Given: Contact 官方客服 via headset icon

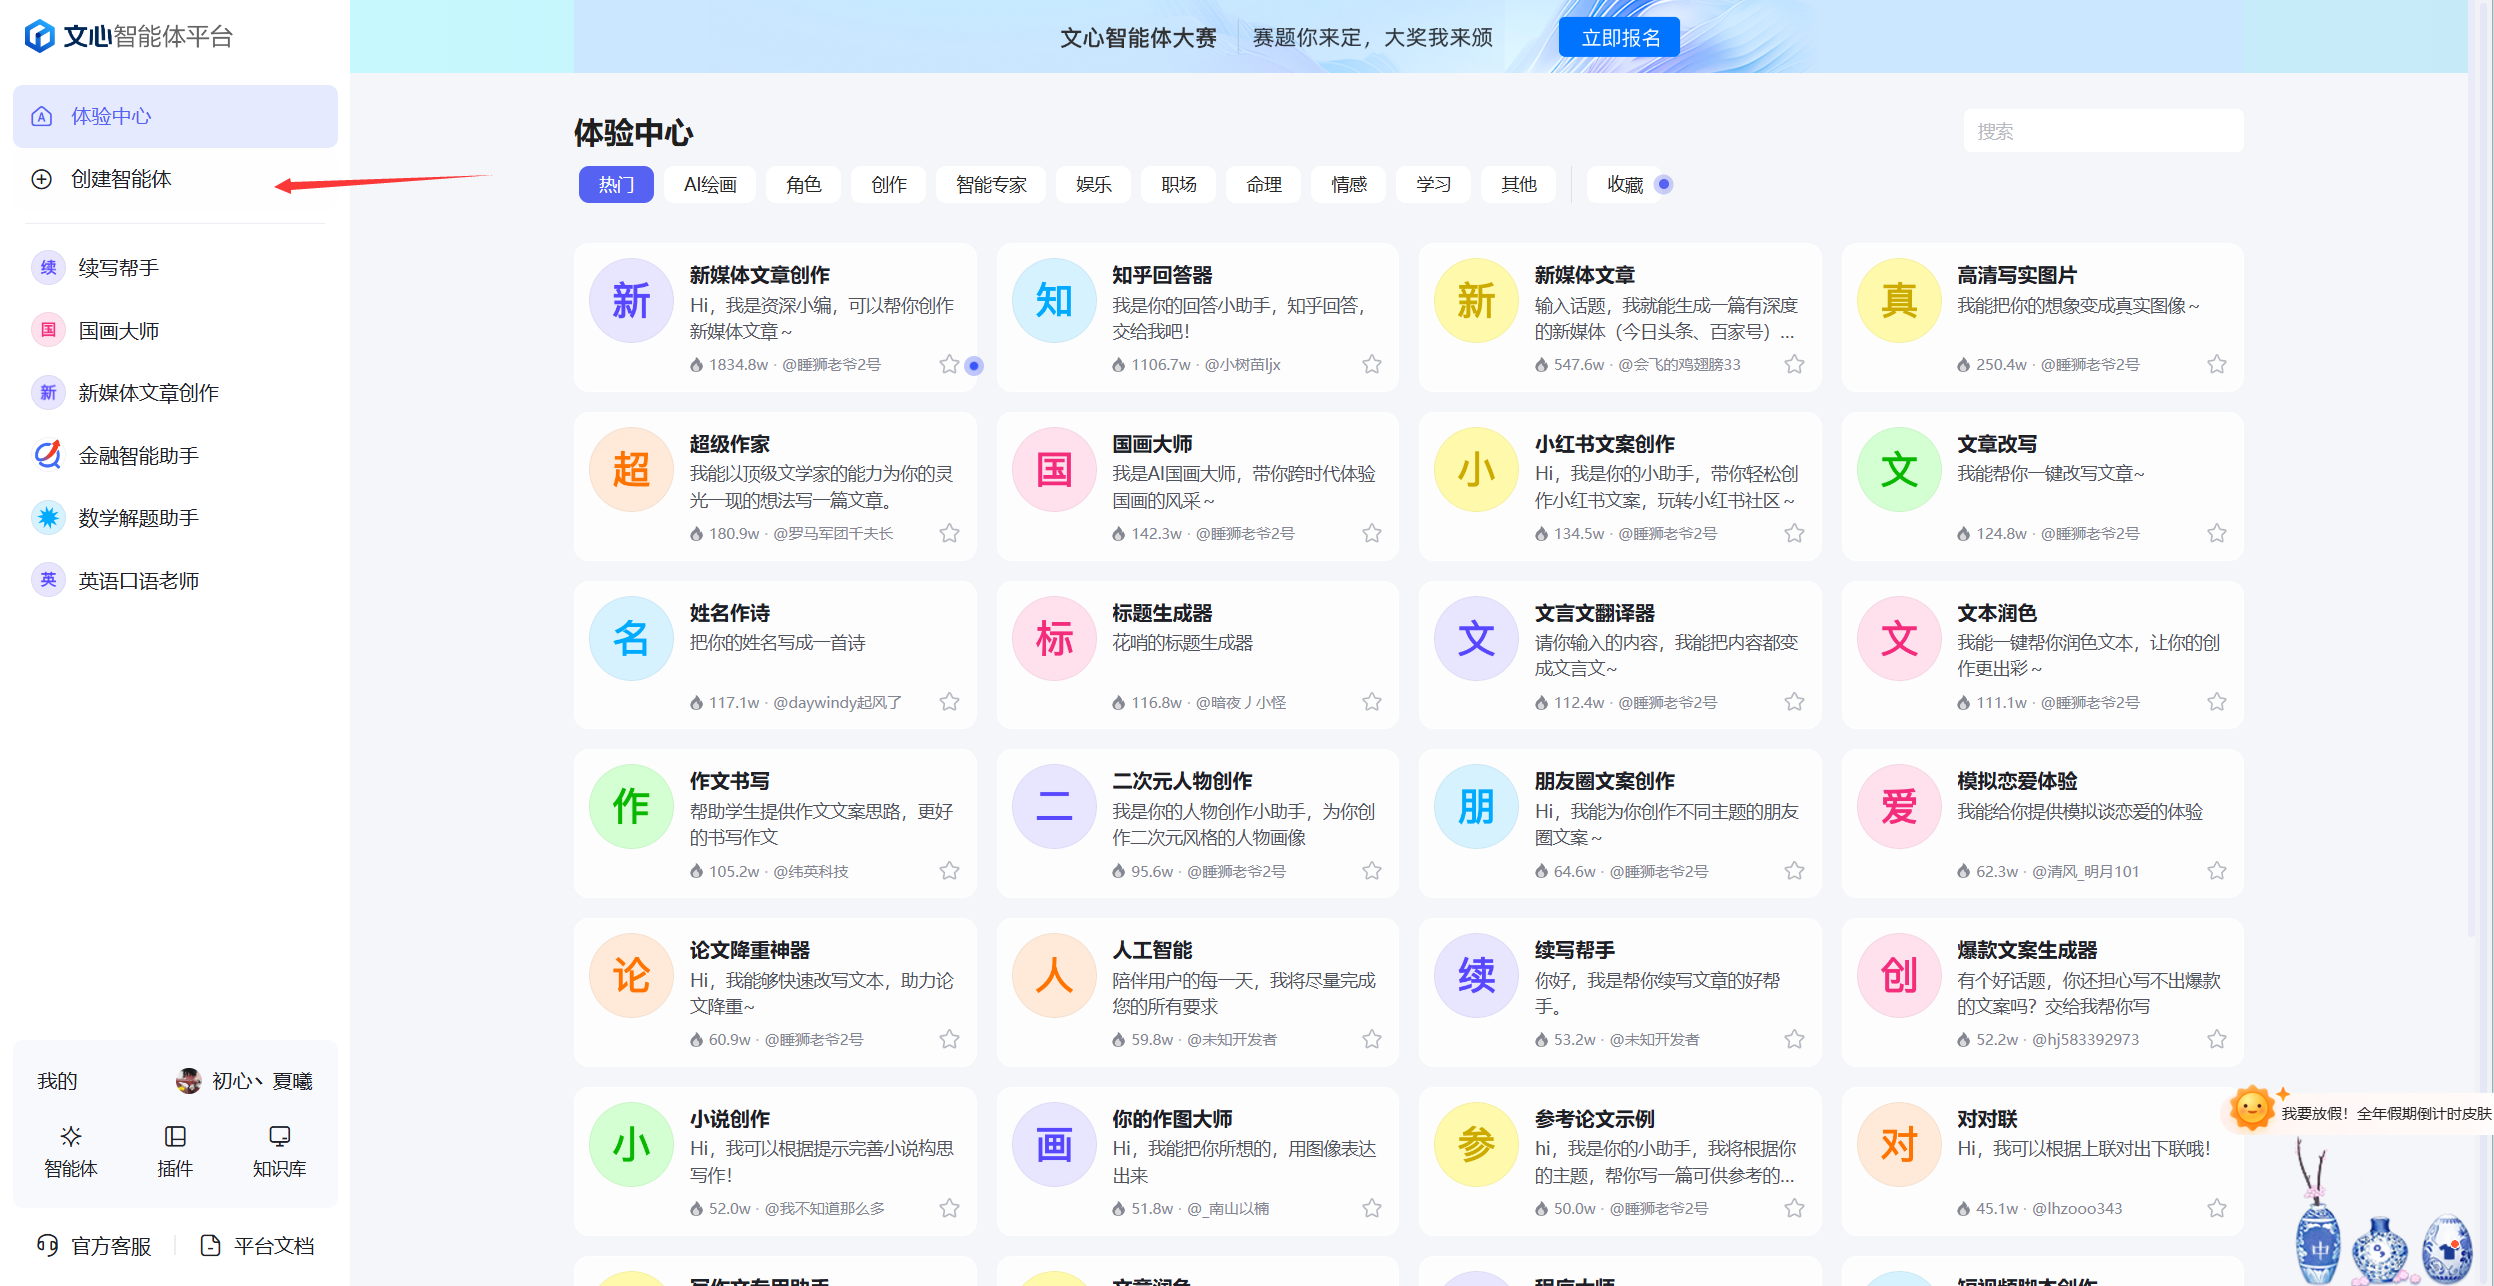Looking at the screenshot, I should coord(47,1245).
